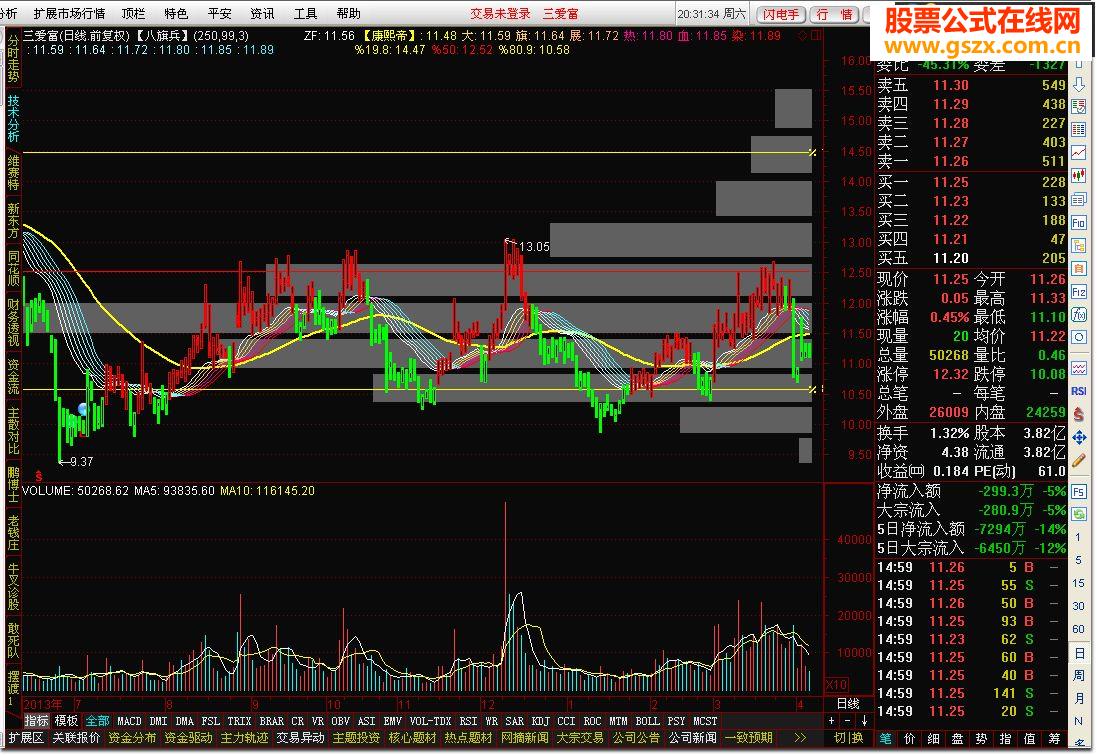This screenshot has height=755, width=1097.
Task: Select 5-minute period in right toolbar
Action: [x=1078, y=560]
